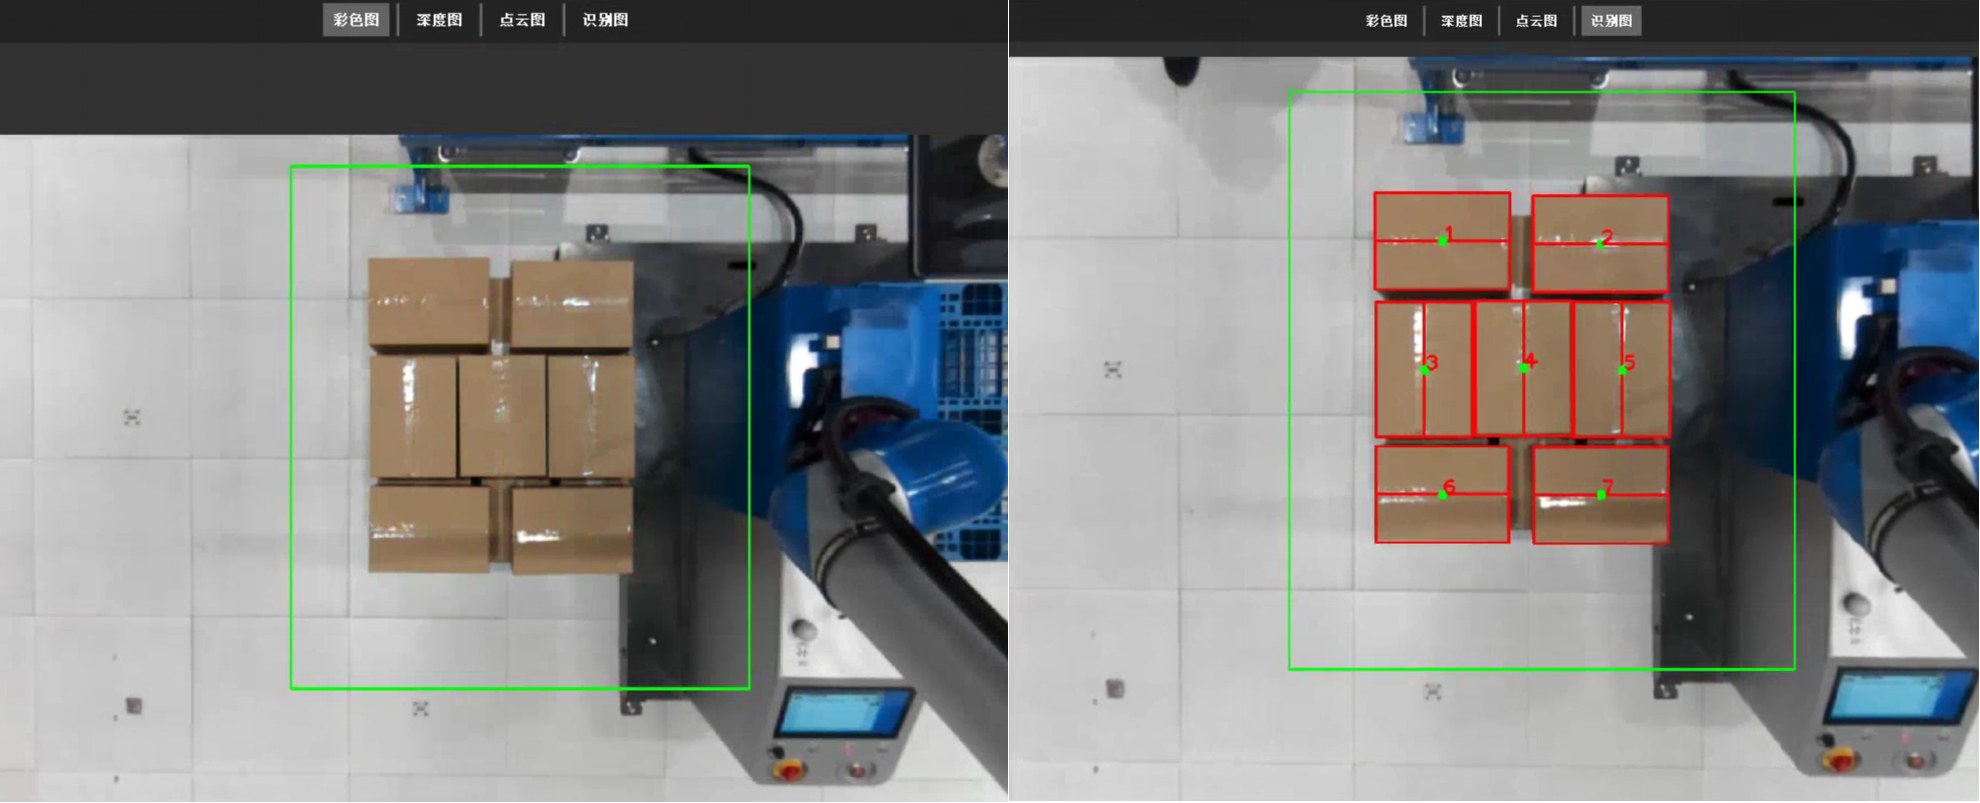This screenshot has width=1980, height=803.
Task: Select detected box labeled 2
Action: pos(1600,243)
